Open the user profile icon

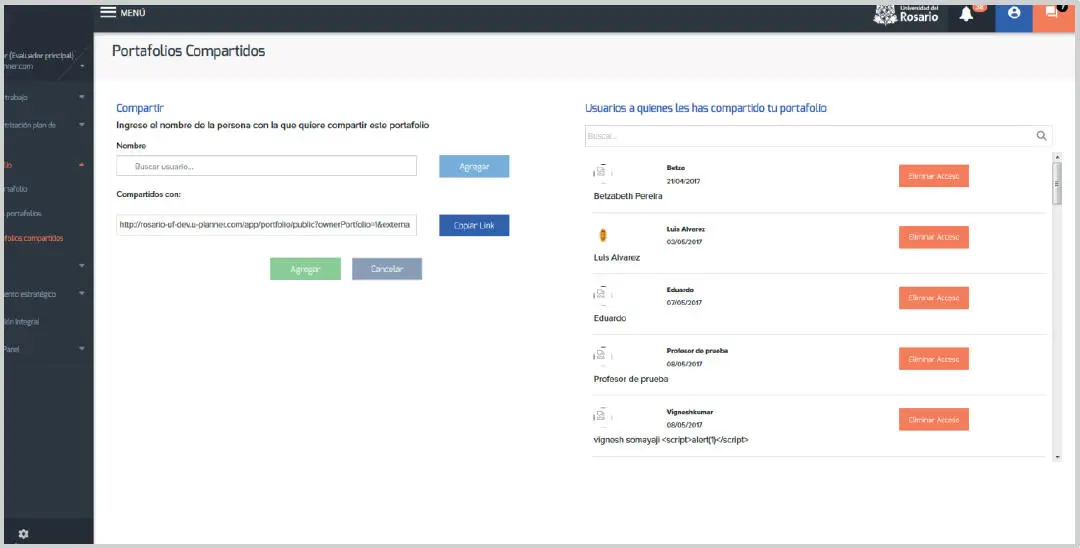tap(1014, 13)
